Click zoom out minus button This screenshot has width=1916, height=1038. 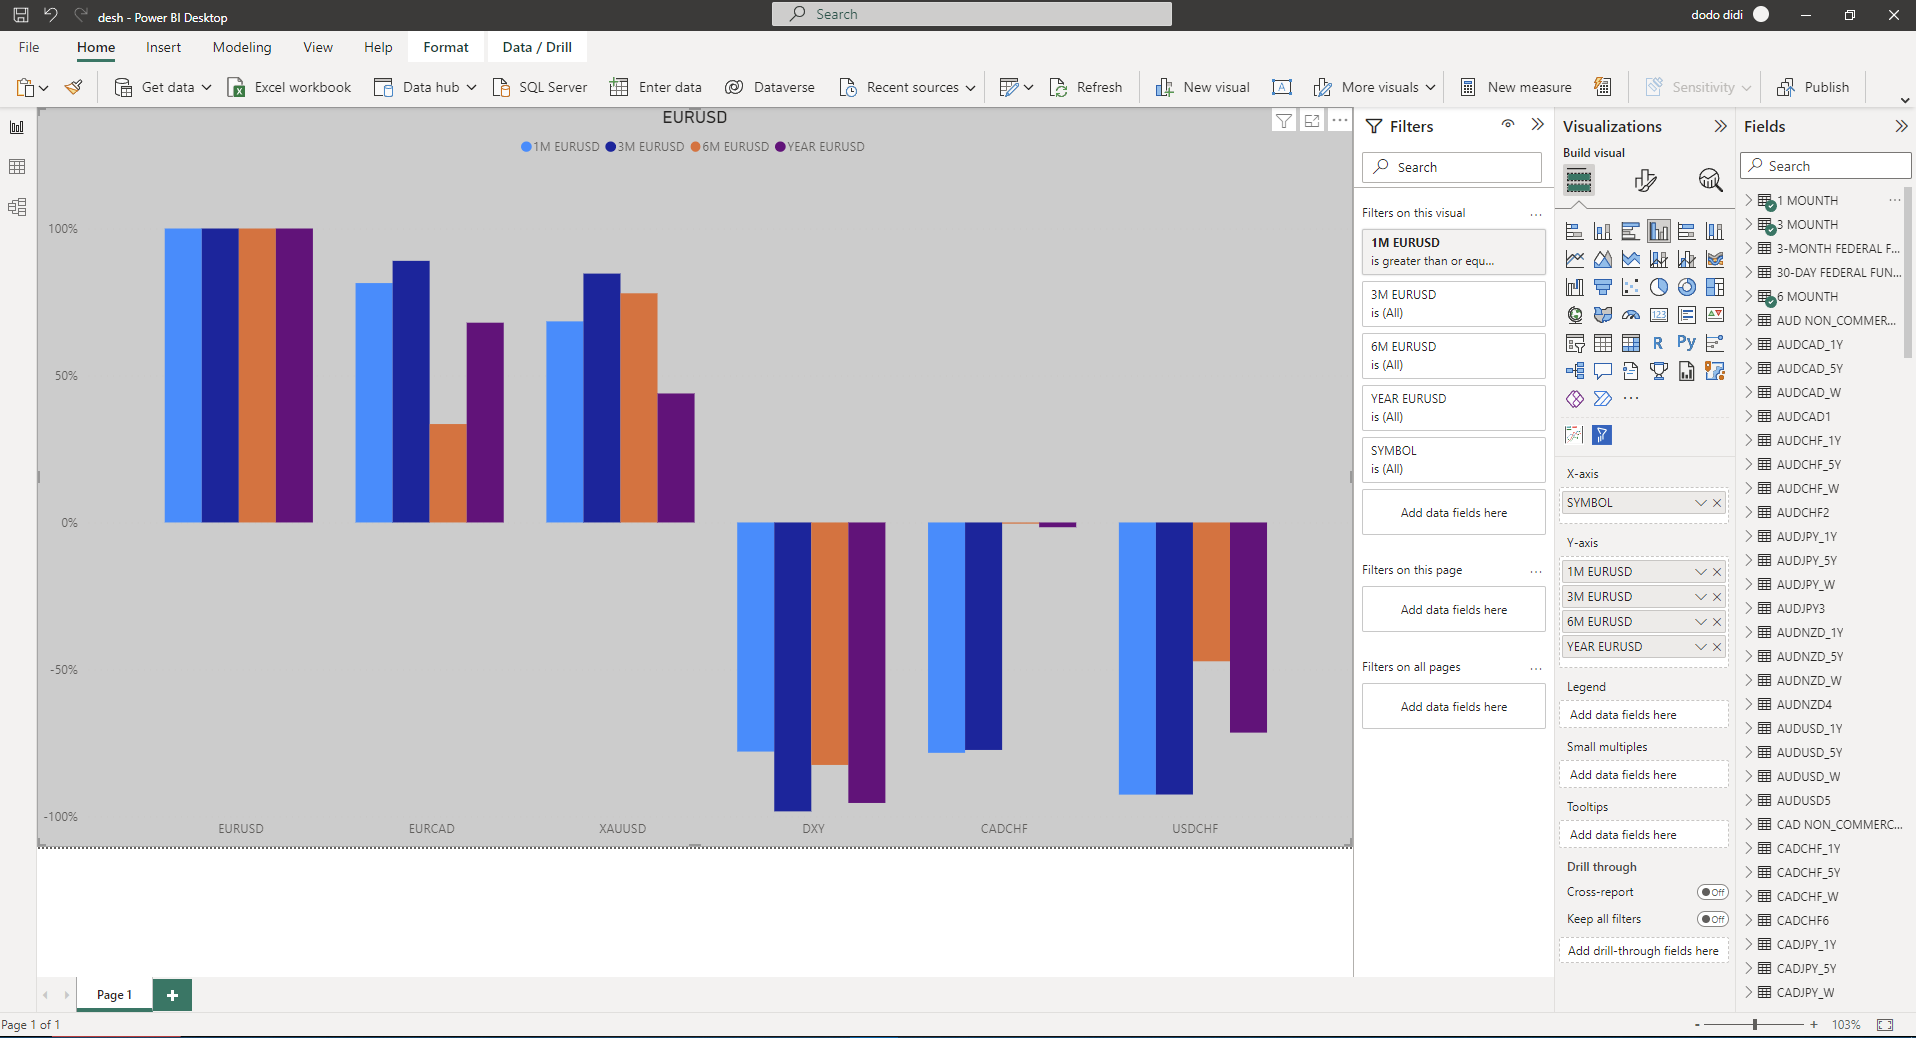click(1697, 1025)
